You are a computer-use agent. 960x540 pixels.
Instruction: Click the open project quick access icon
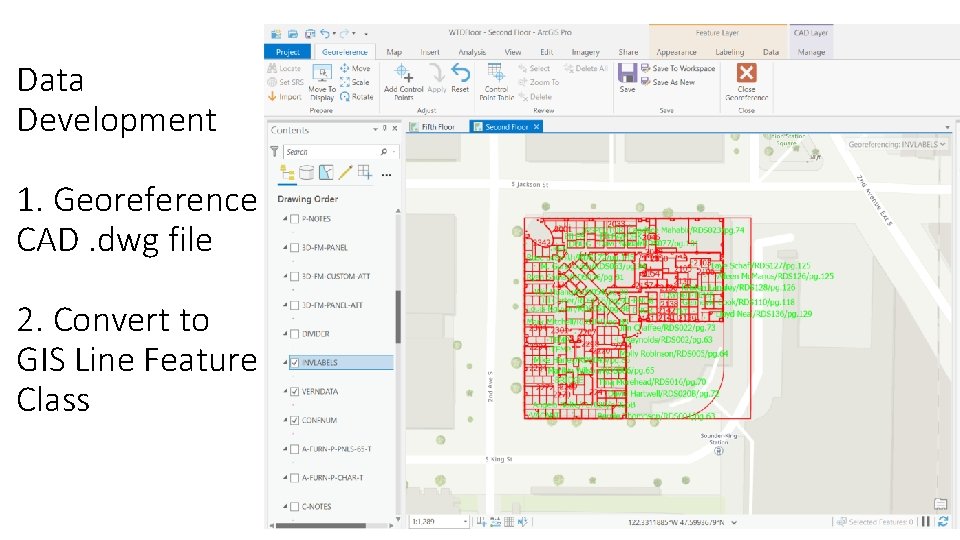click(x=293, y=33)
